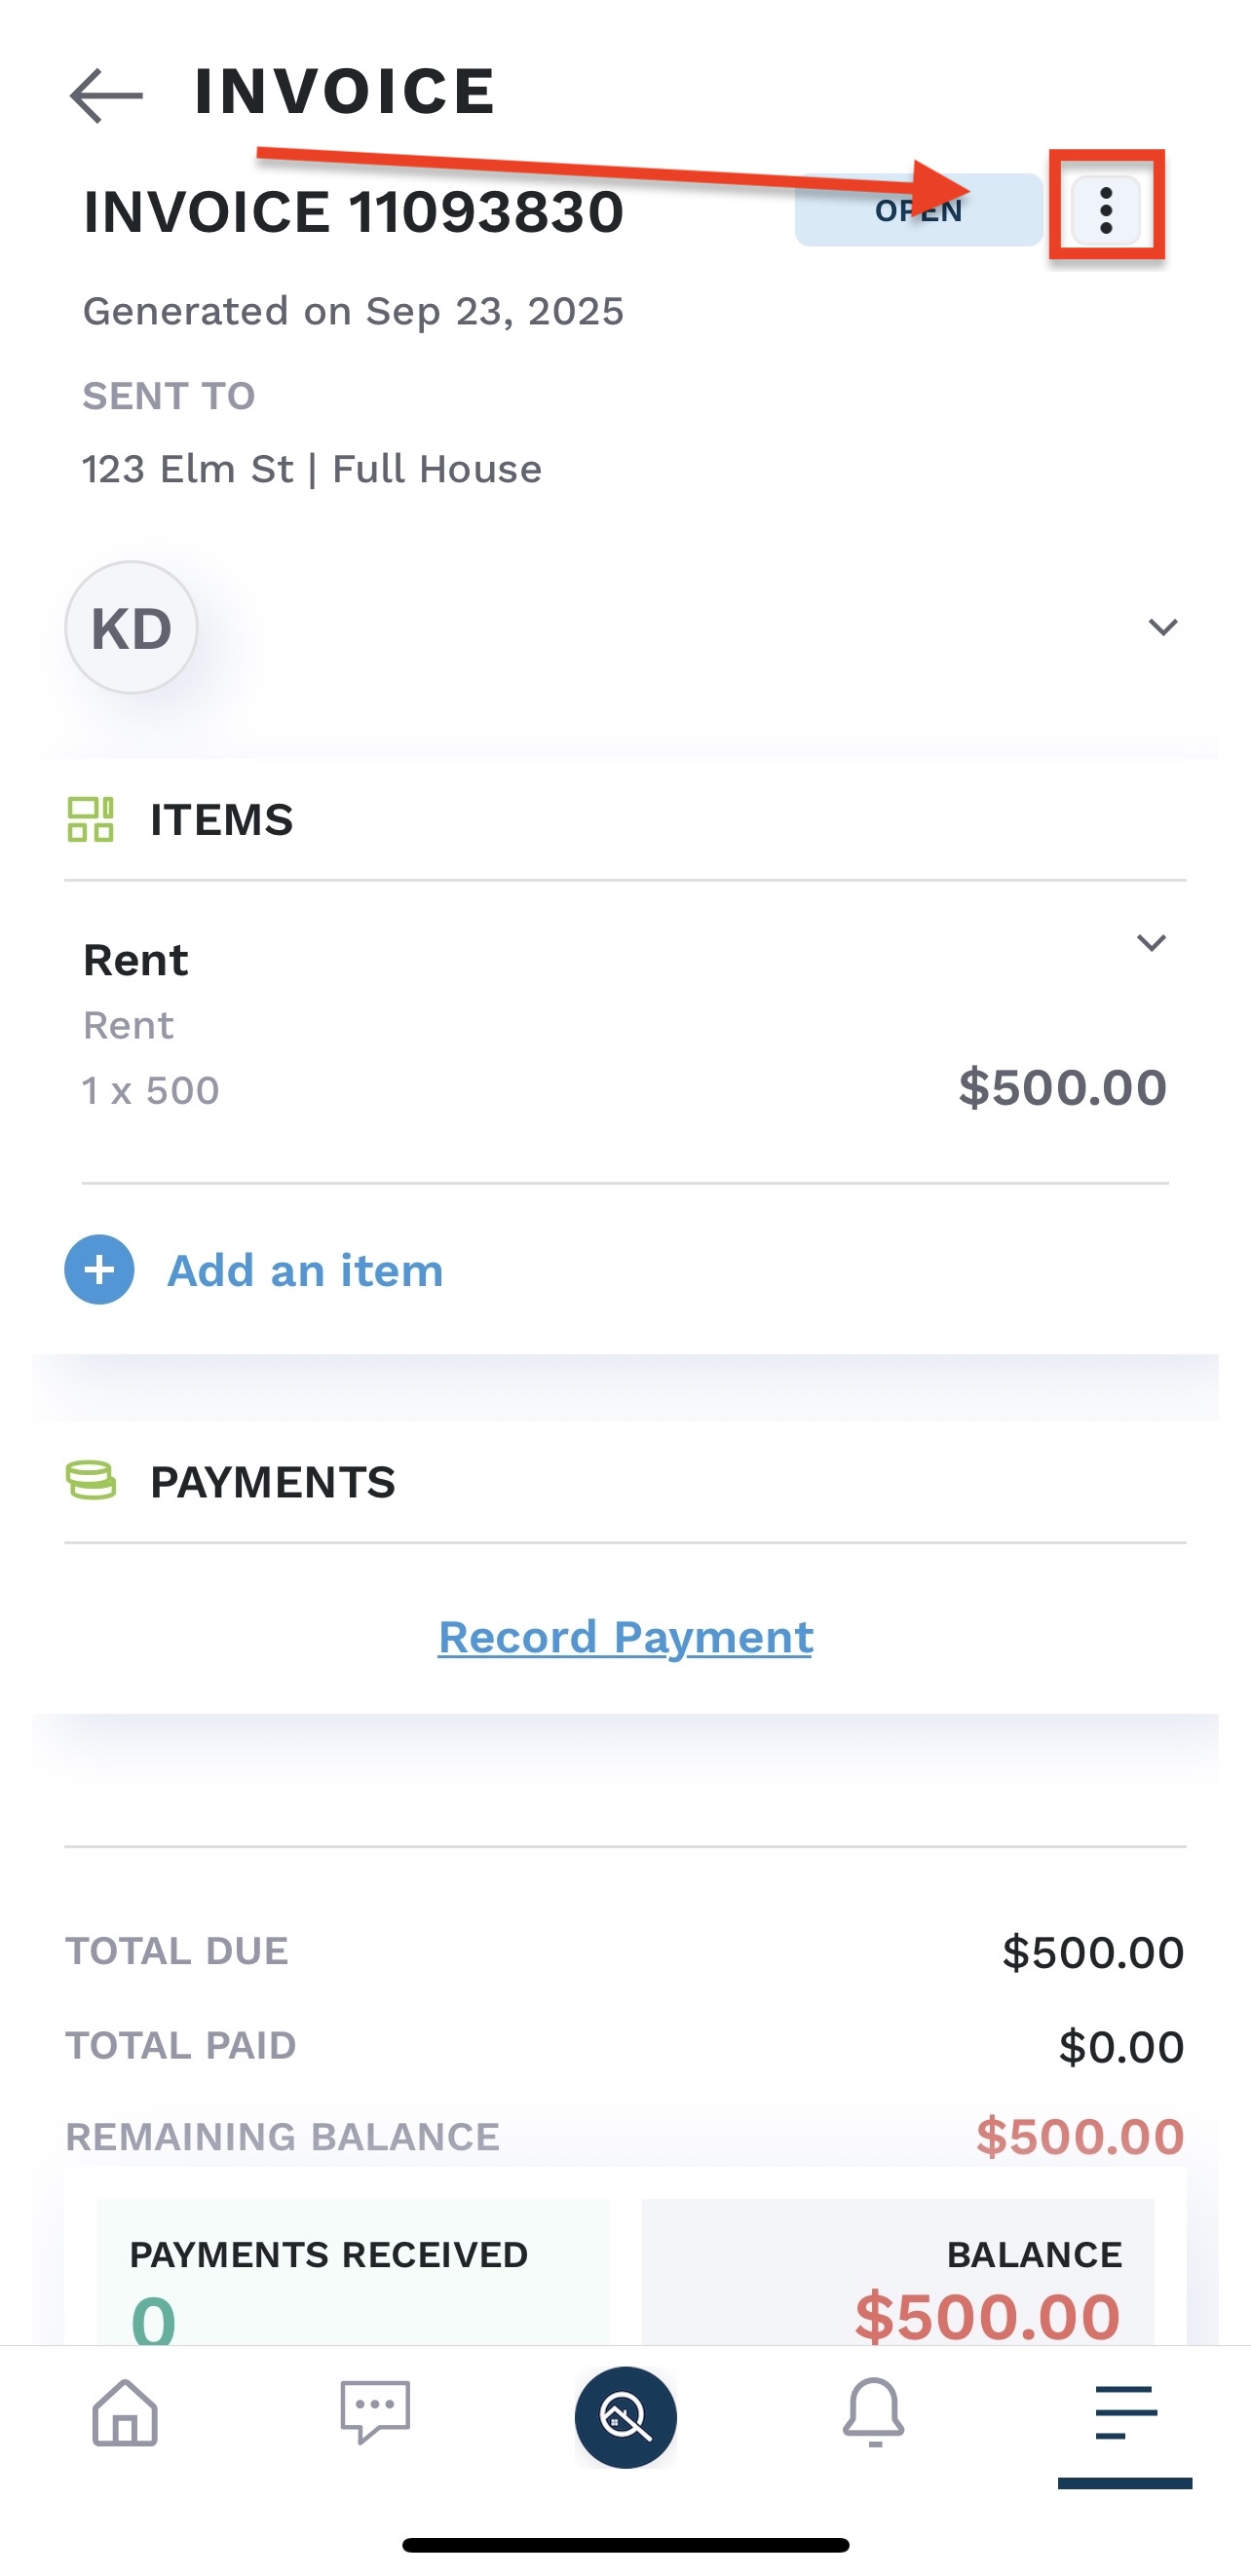This screenshot has height=2576, width=1251.
Task: Open Messages chat bubble tab
Action: coord(375,2412)
